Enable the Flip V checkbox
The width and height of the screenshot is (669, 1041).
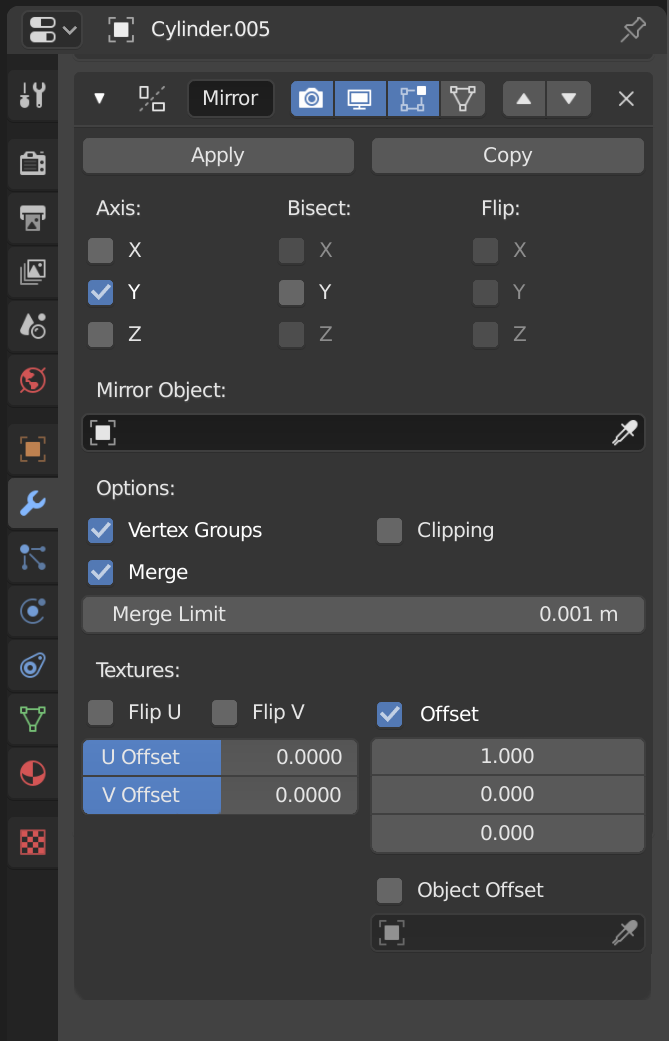pyautogui.click(x=224, y=712)
